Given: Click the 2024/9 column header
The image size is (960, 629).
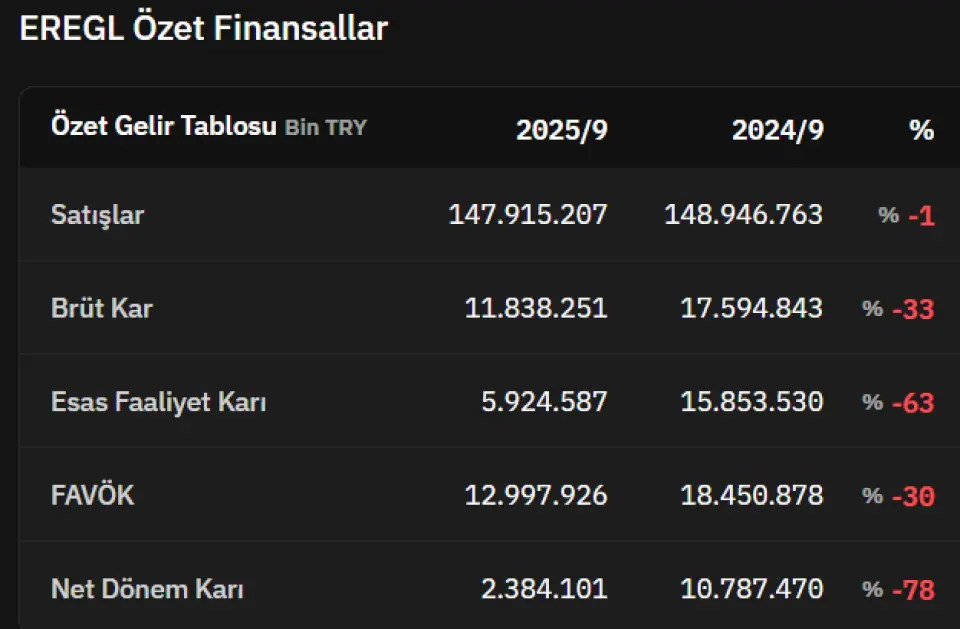Looking at the screenshot, I should click(777, 130).
